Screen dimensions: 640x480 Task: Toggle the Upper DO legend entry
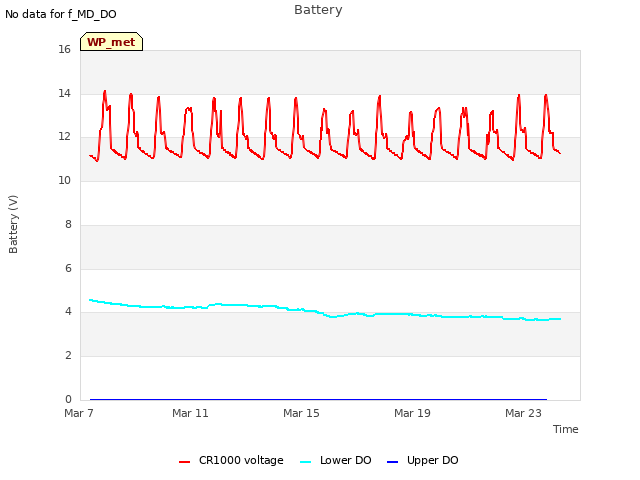(422, 460)
